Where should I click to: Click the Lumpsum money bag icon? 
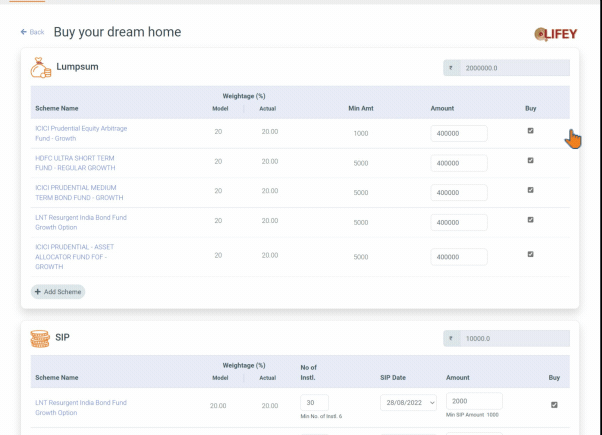[40, 67]
